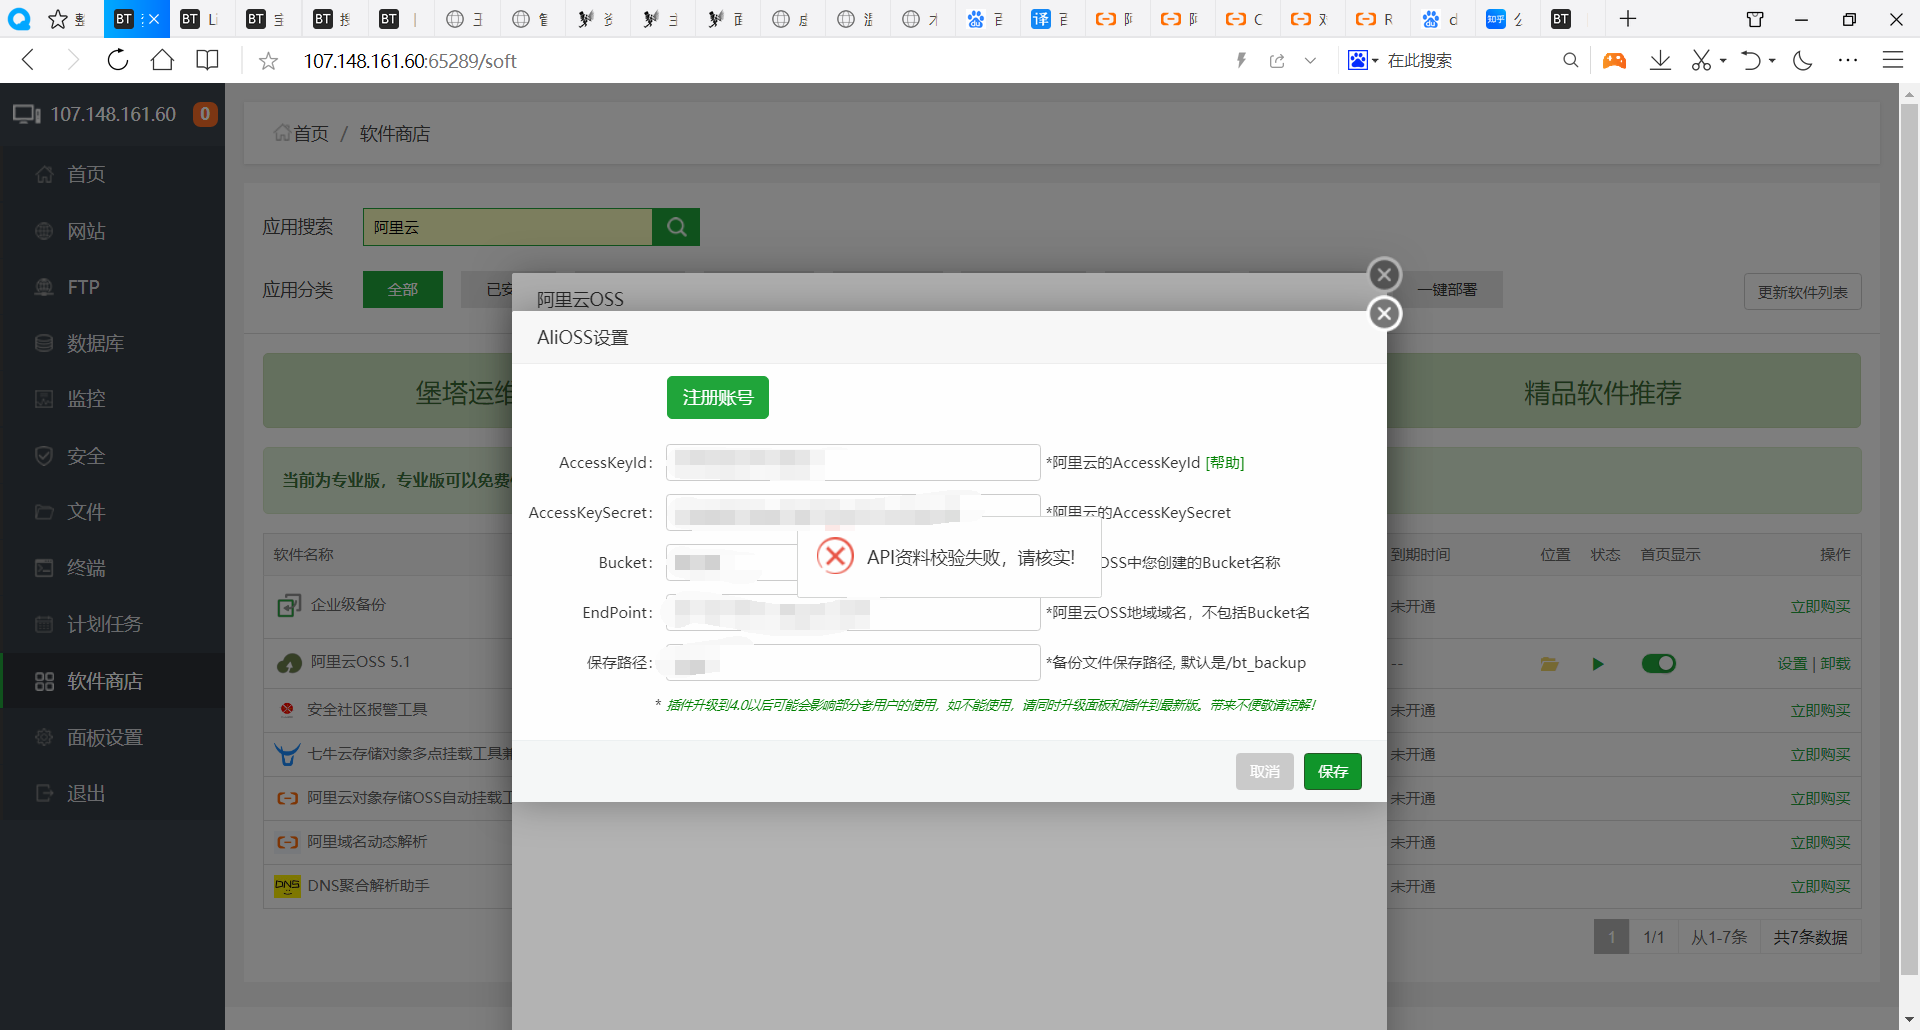Click the bookmark star icon in address bar
Viewport: 1920px width, 1030px height.
click(268, 61)
